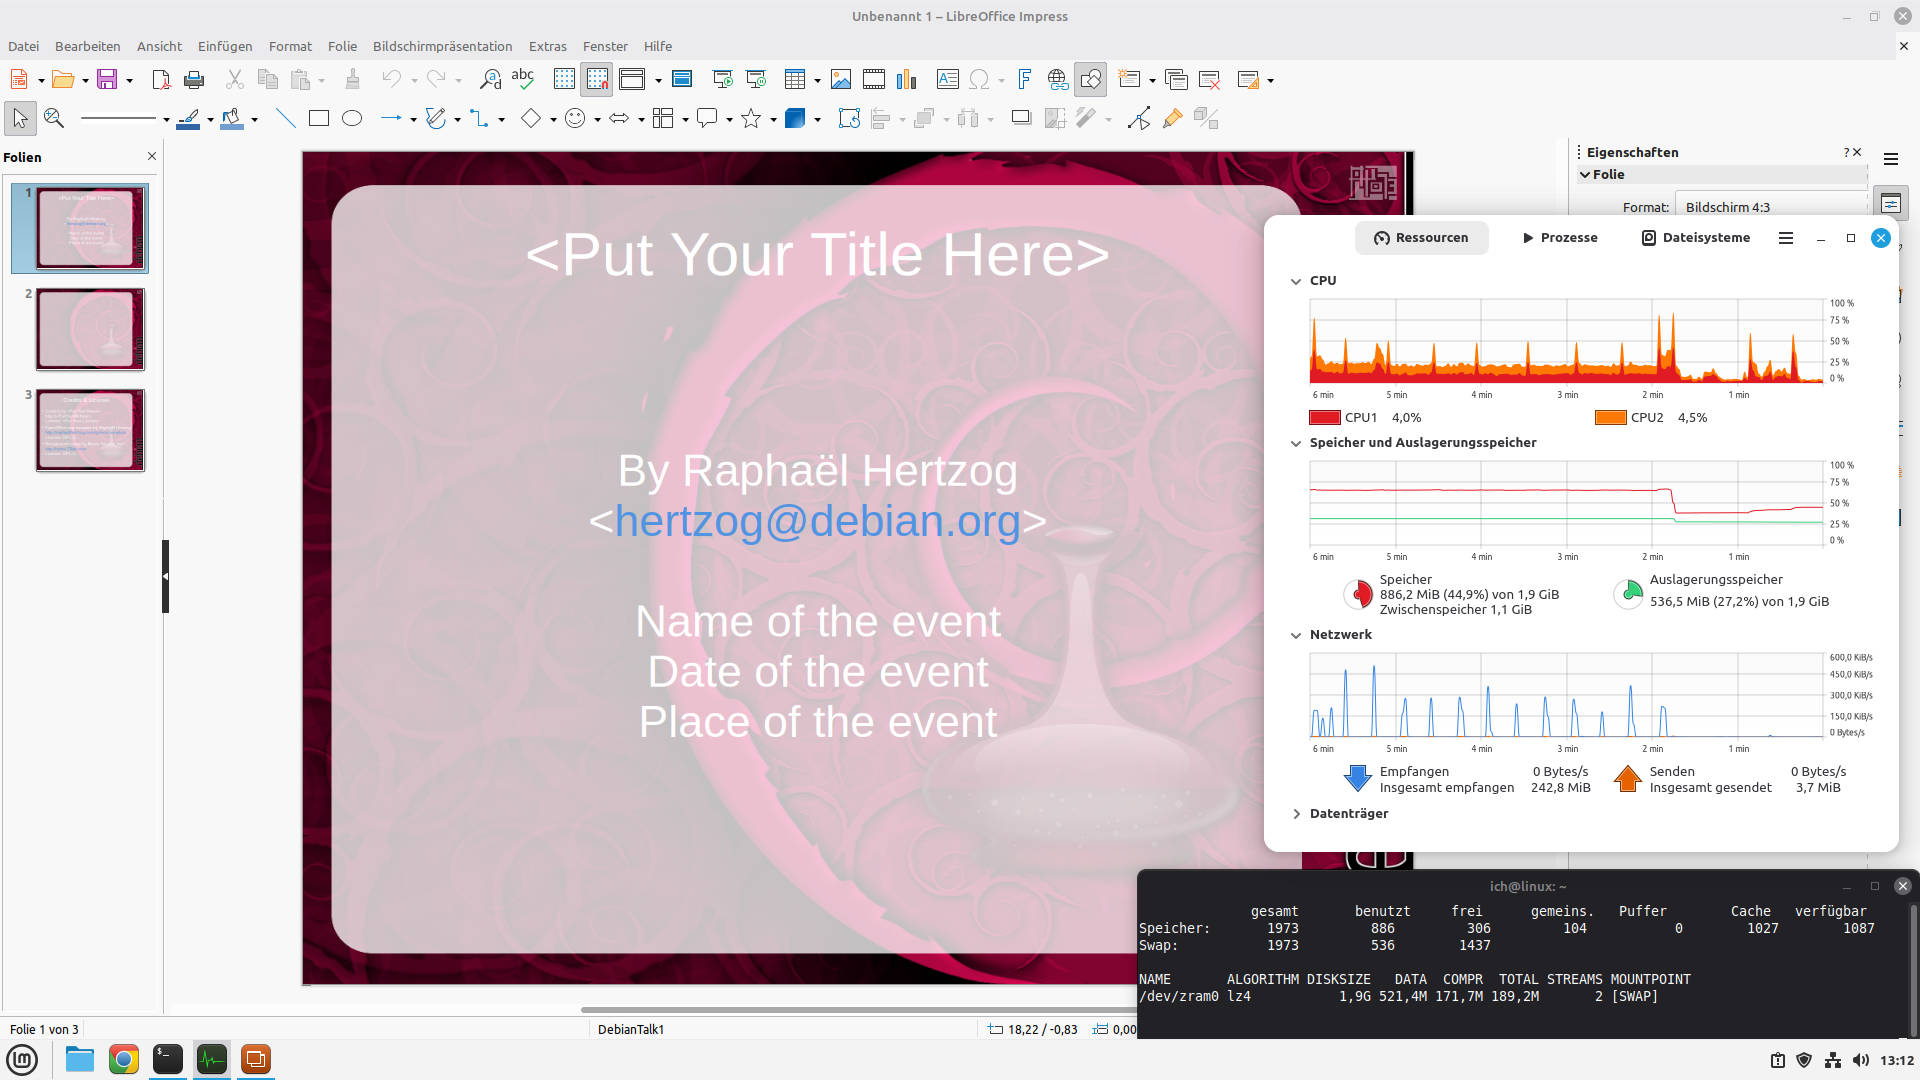This screenshot has height=1080, width=1920.
Task: Select slide 3 thumbnail
Action: (x=90, y=430)
